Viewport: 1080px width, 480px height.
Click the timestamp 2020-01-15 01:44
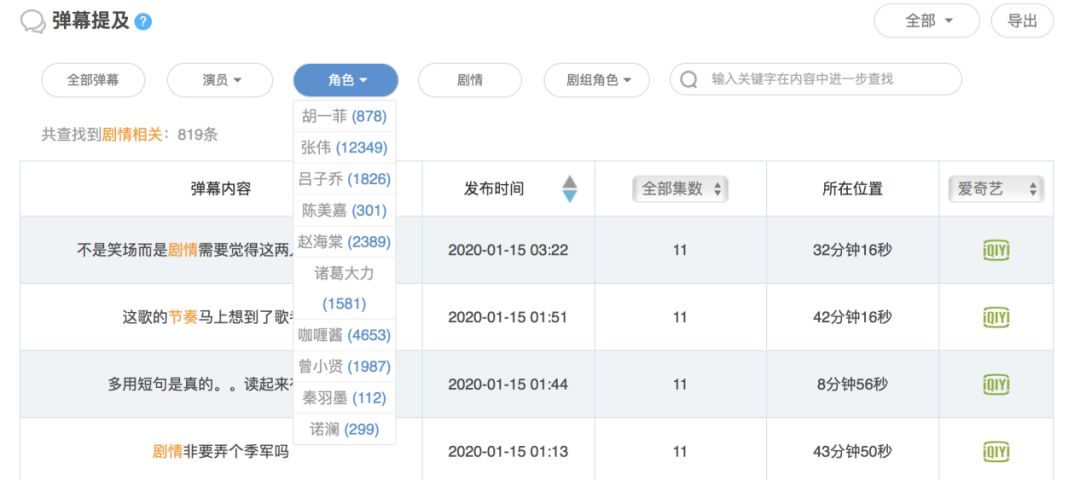pyautogui.click(x=508, y=384)
